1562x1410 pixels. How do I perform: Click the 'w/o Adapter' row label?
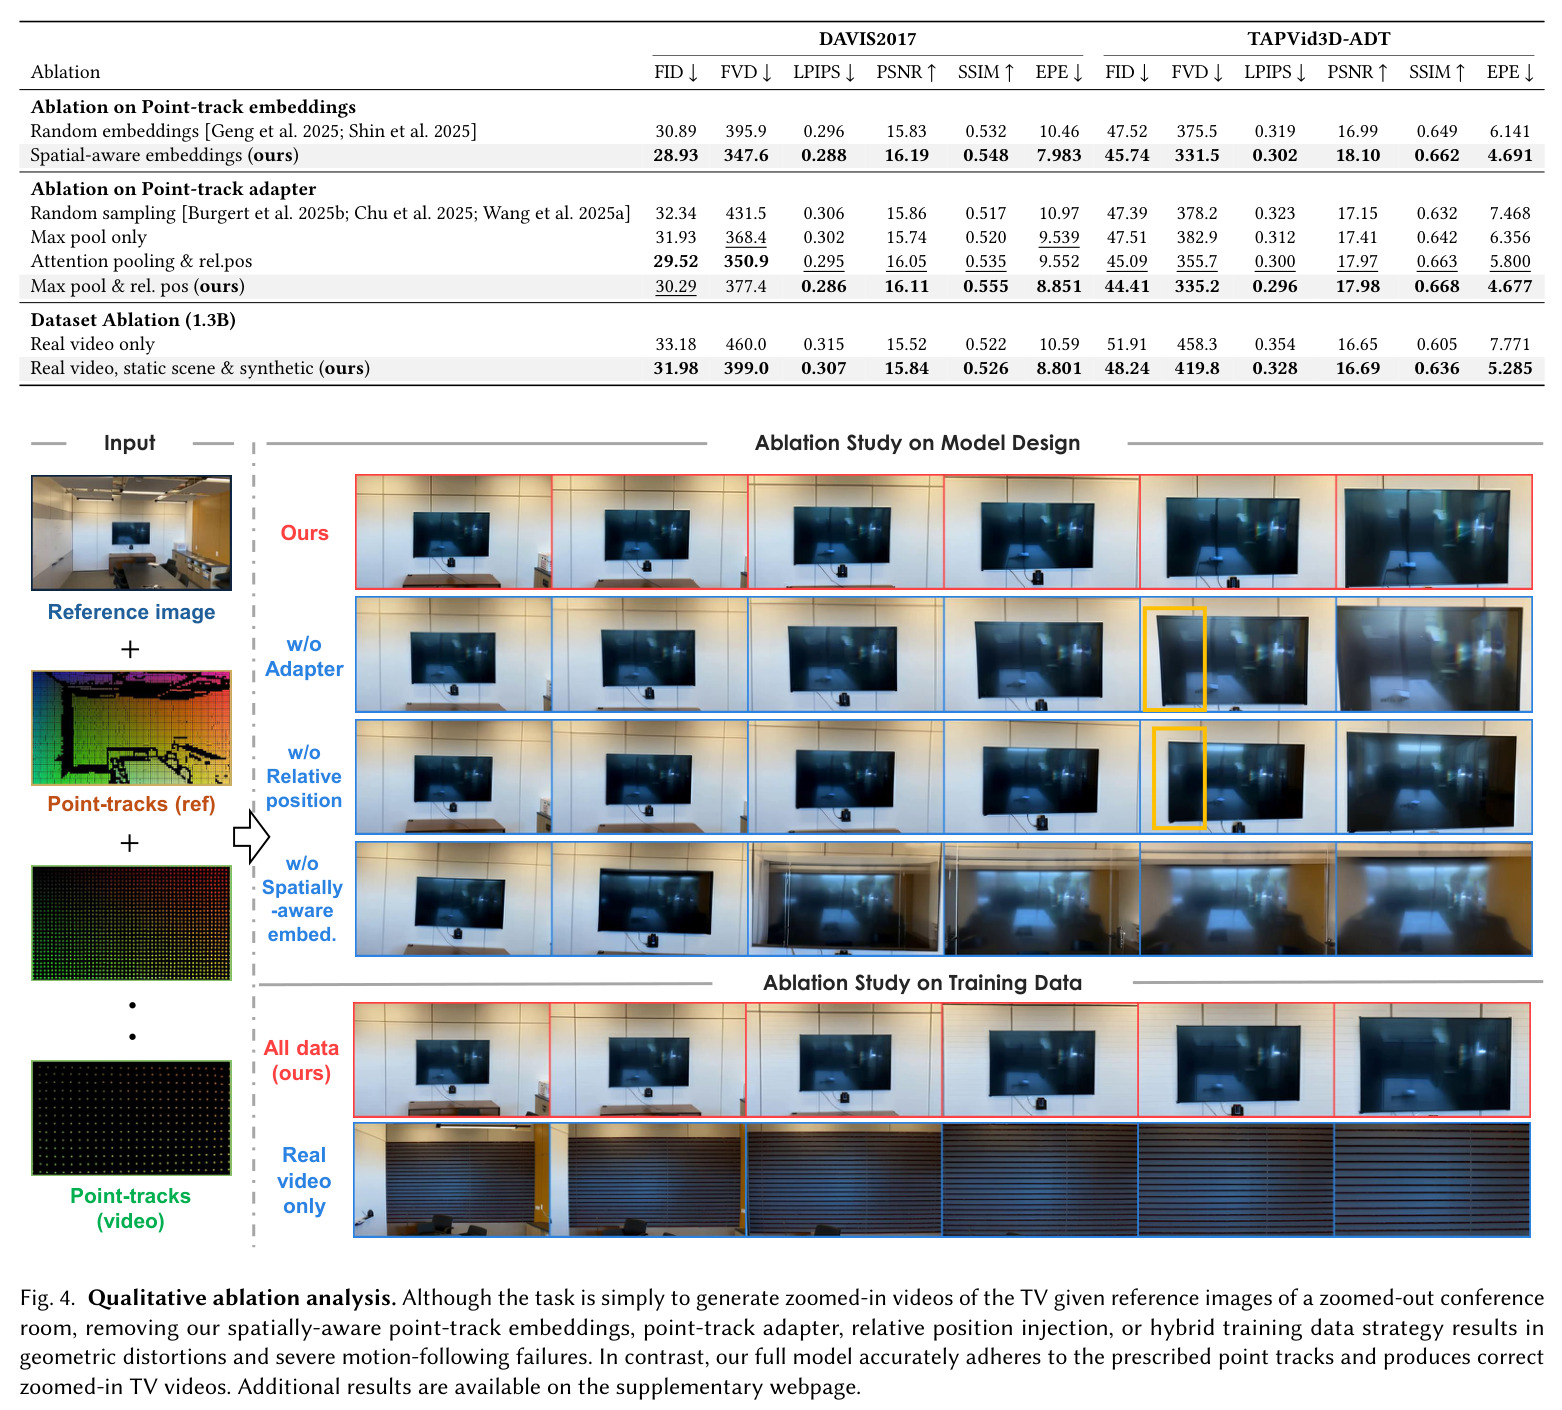[304, 657]
